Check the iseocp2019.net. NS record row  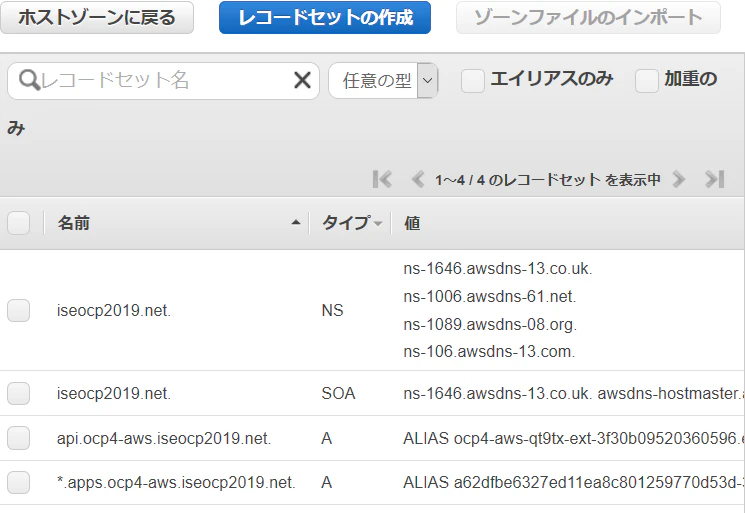coord(19,310)
